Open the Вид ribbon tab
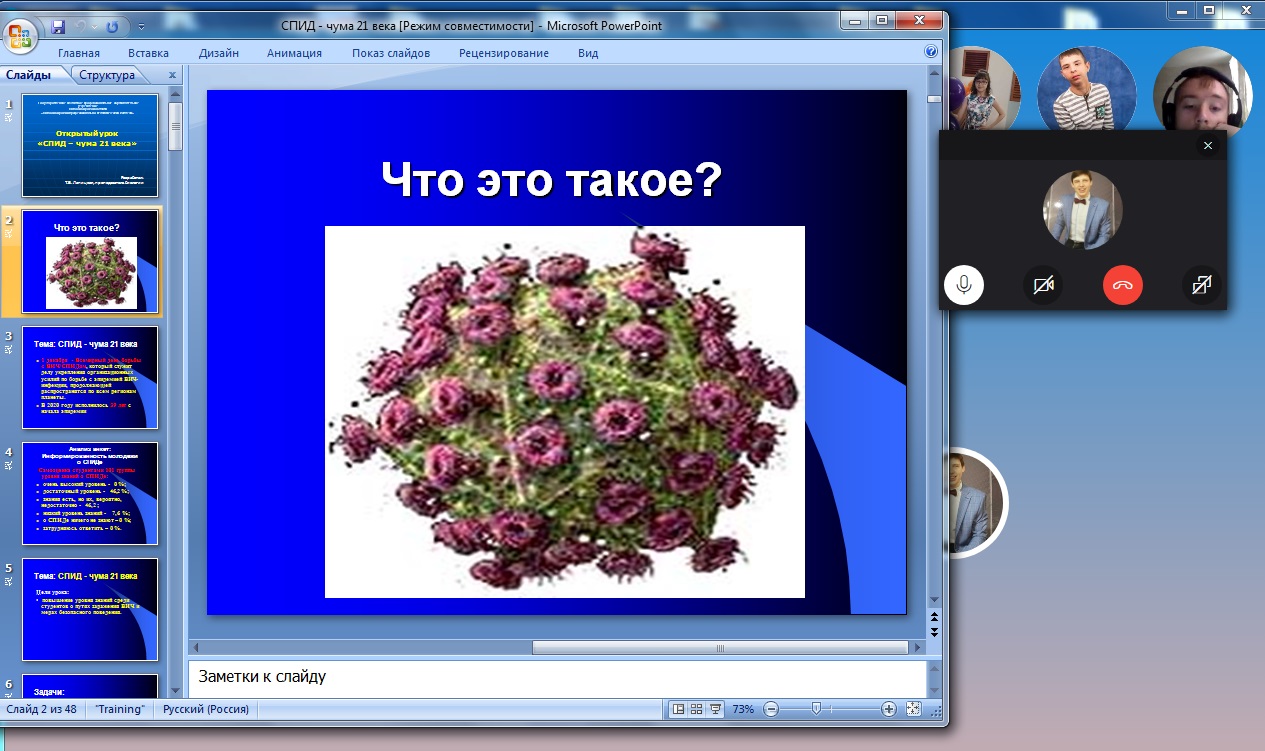Screen dimensions: 1265x751 tap(588, 53)
